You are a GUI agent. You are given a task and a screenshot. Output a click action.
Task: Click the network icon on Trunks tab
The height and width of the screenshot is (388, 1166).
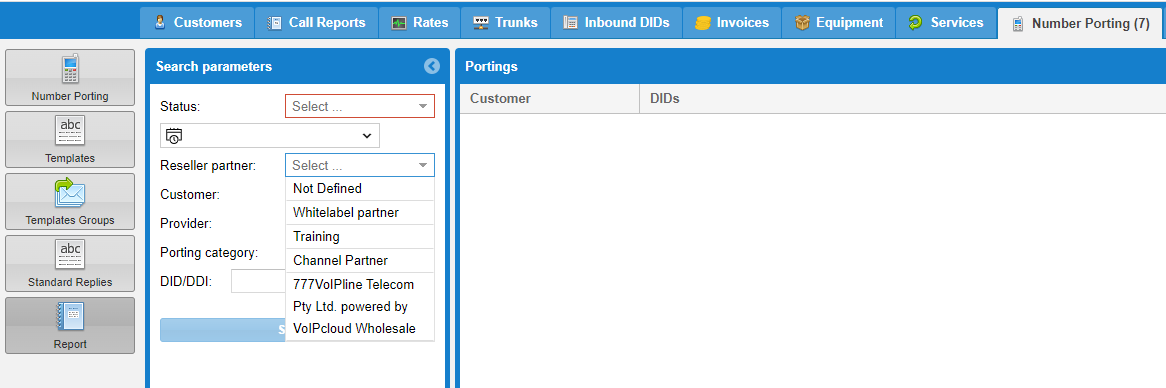coord(481,23)
